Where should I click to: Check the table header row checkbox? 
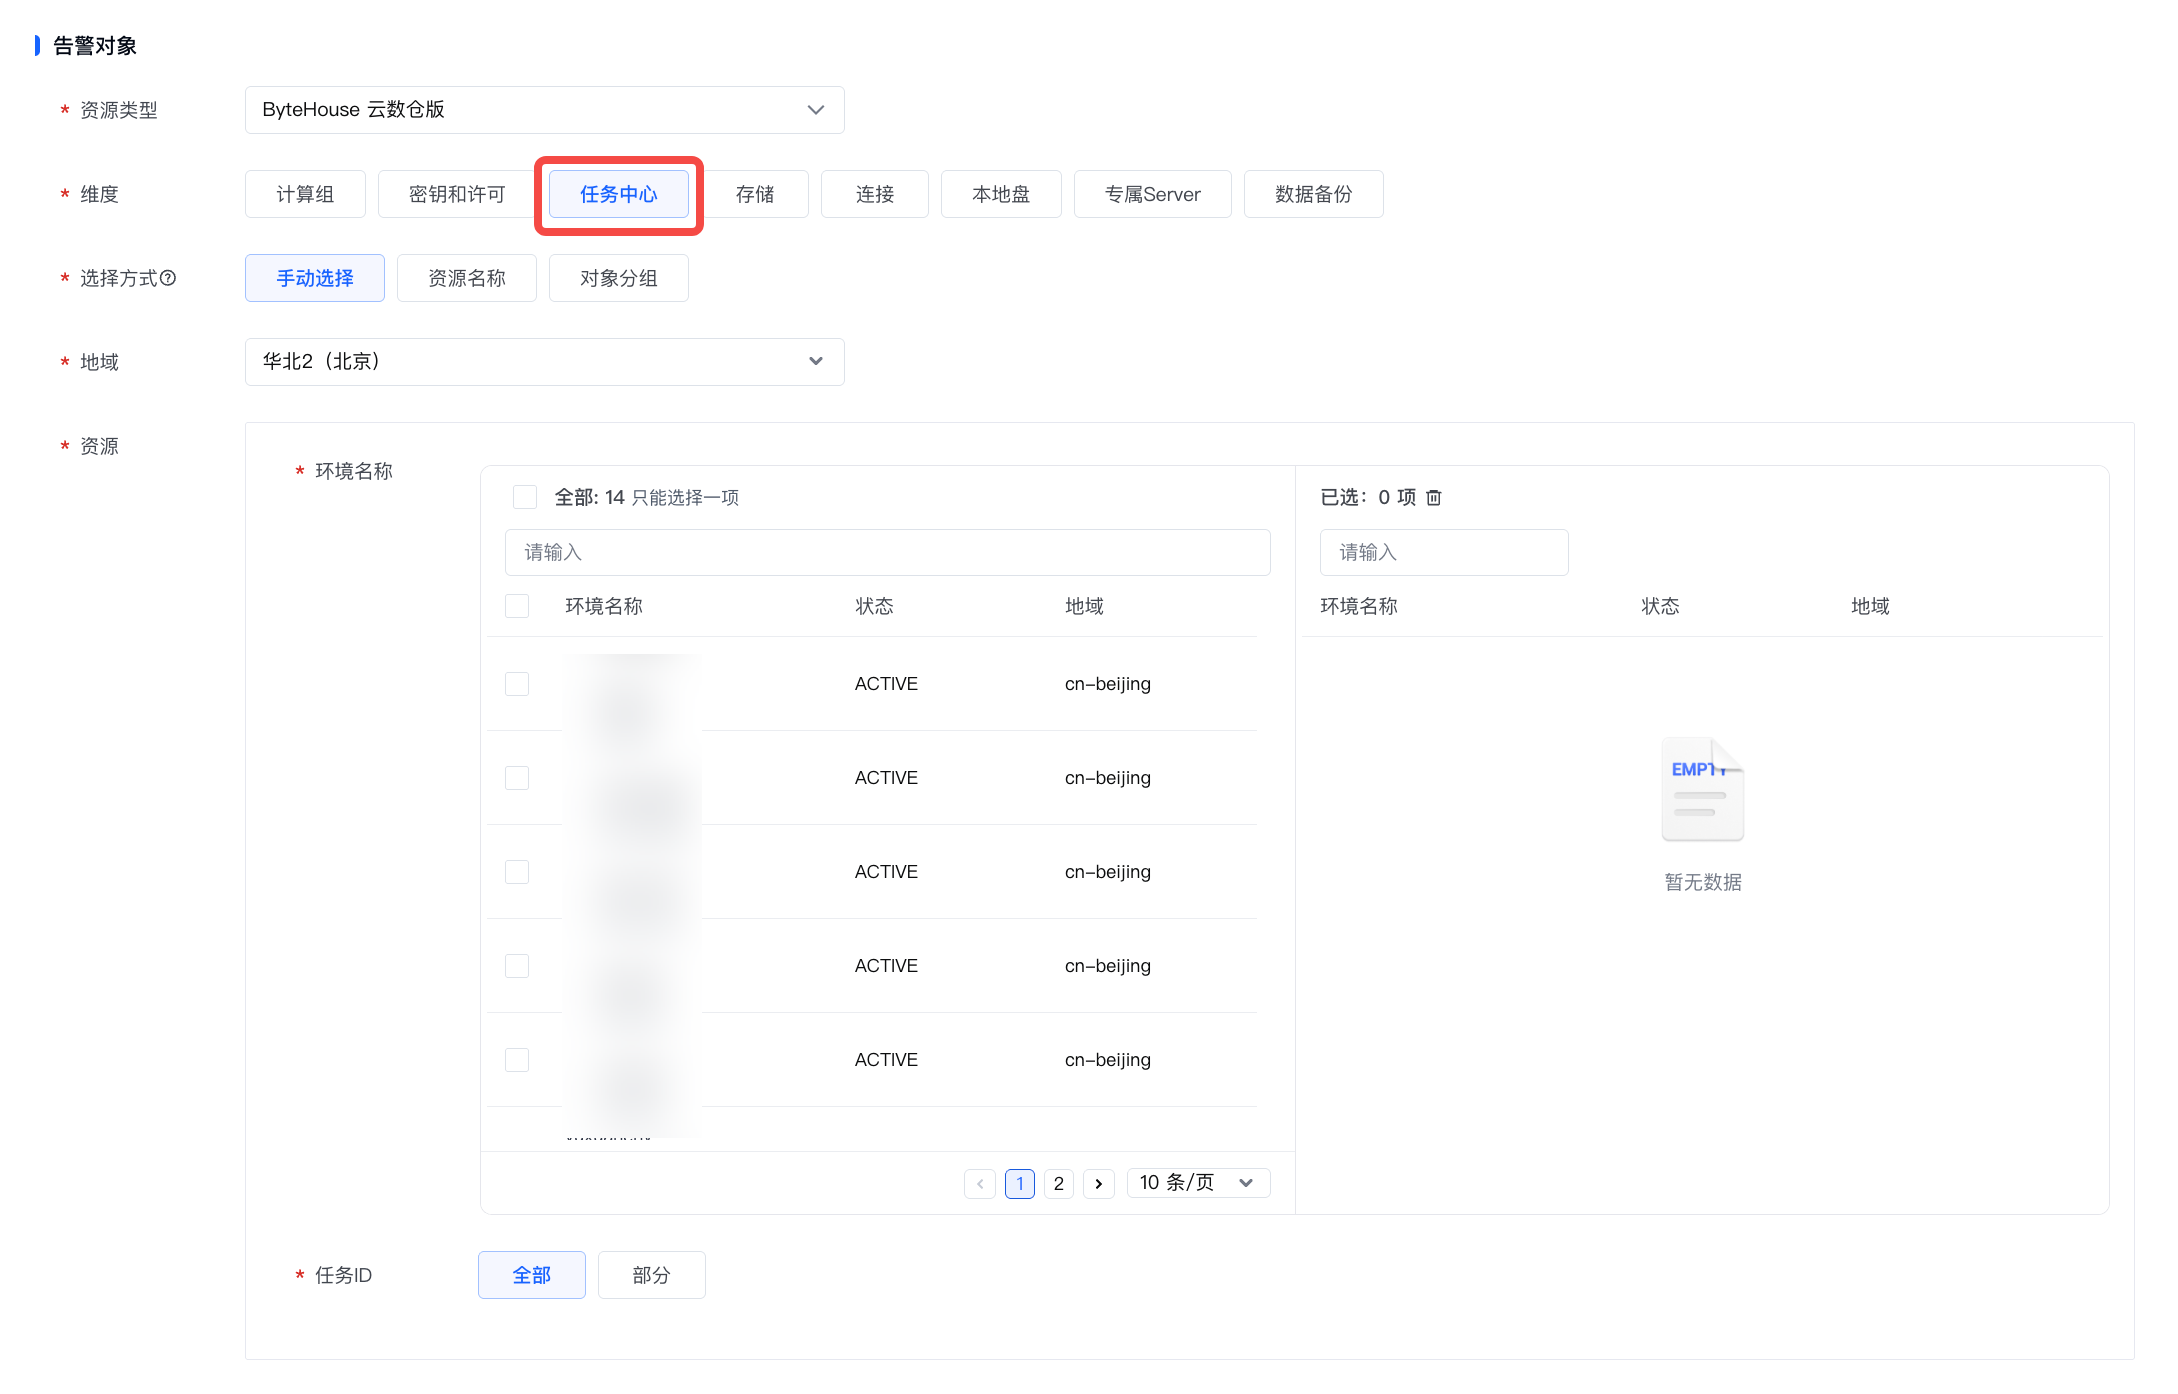[517, 606]
